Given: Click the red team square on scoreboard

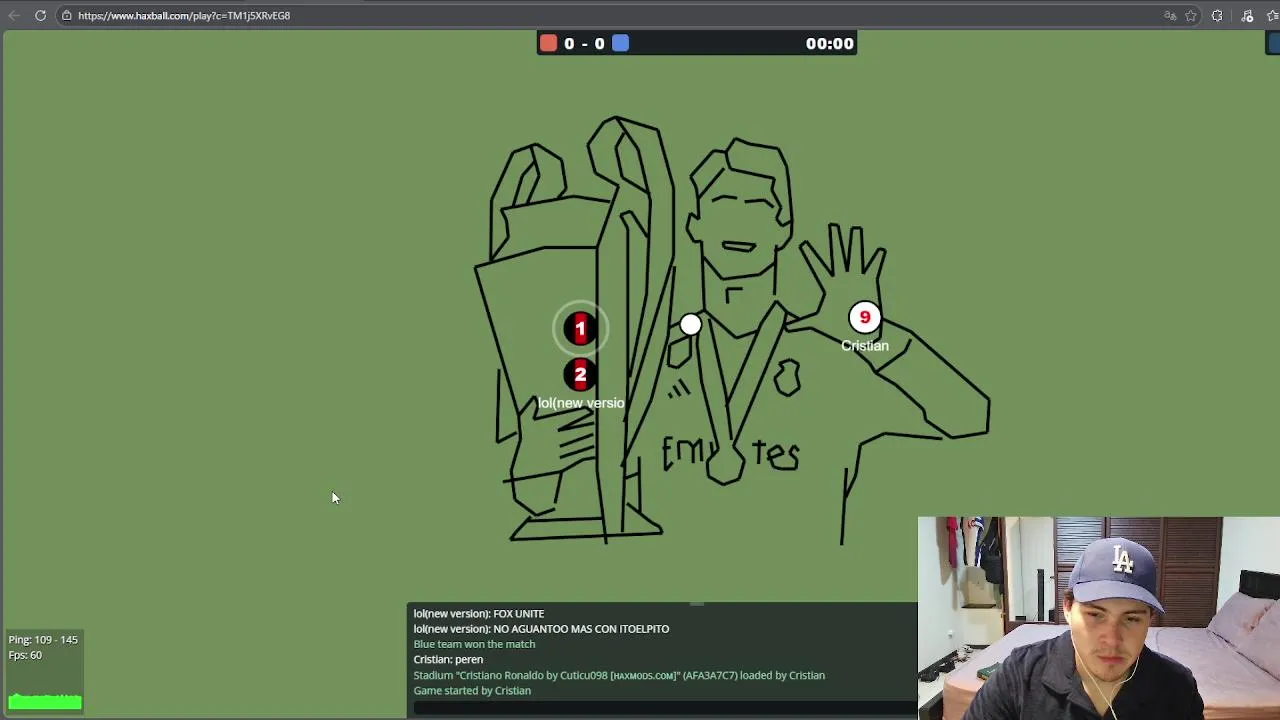Looking at the screenshot, I should coord(549,43).
